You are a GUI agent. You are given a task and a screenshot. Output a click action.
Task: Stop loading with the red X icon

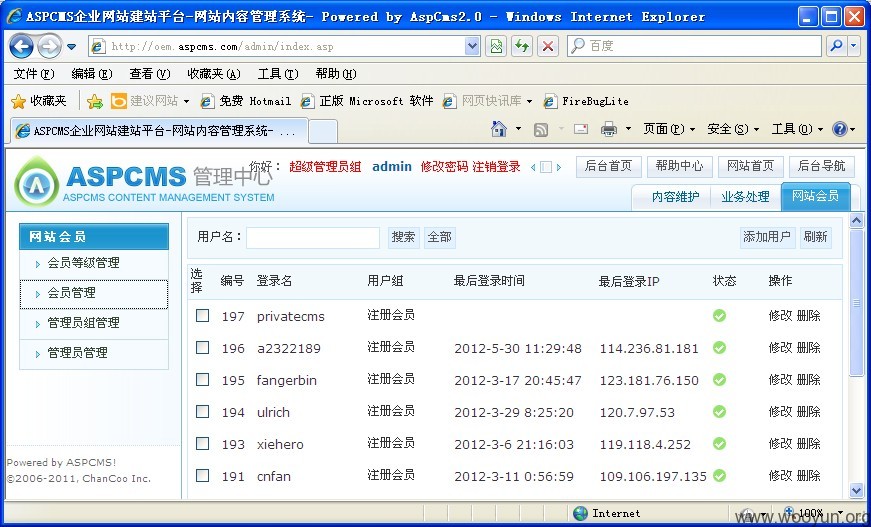point(548,47)
